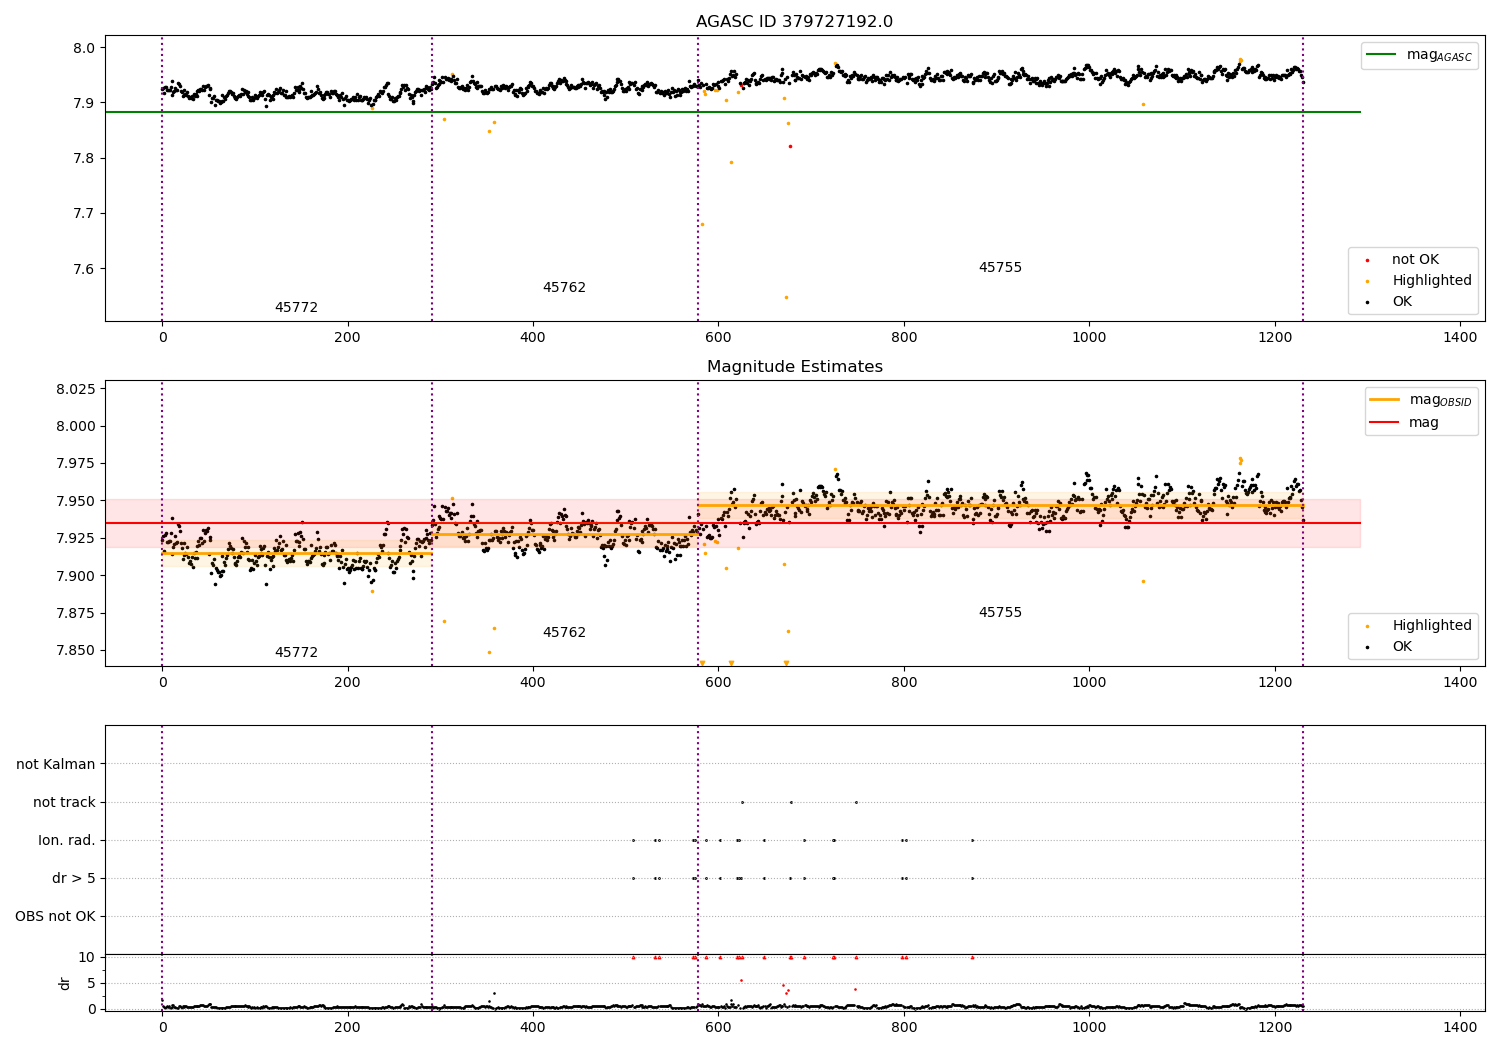The height and width of the screenshot is (1050, 1500).
Task: Select 'OK' legend entry in Magnitude Estimates plot
Action: click(1390, 647)
